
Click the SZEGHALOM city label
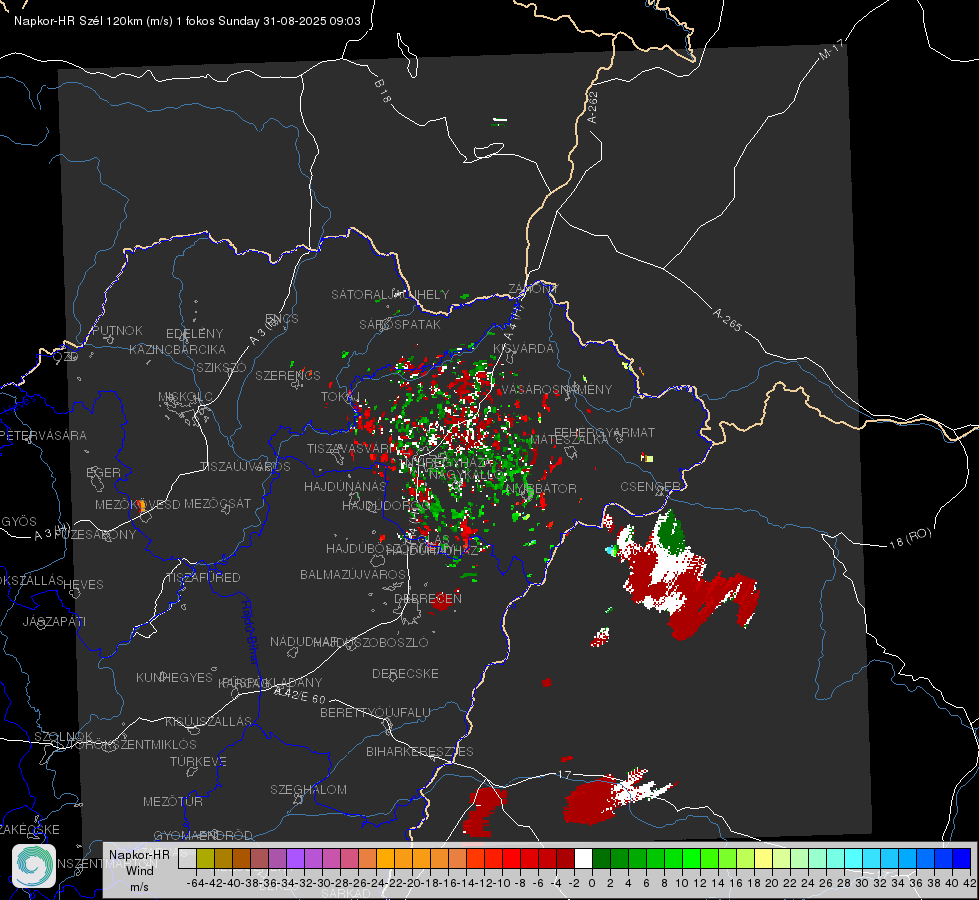point(308,790)
